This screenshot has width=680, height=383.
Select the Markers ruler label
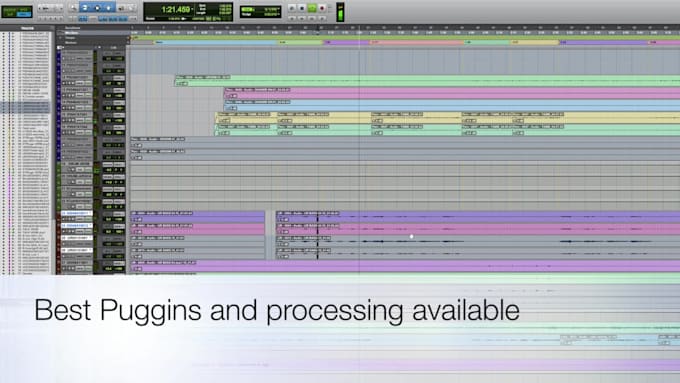(71, 43)
